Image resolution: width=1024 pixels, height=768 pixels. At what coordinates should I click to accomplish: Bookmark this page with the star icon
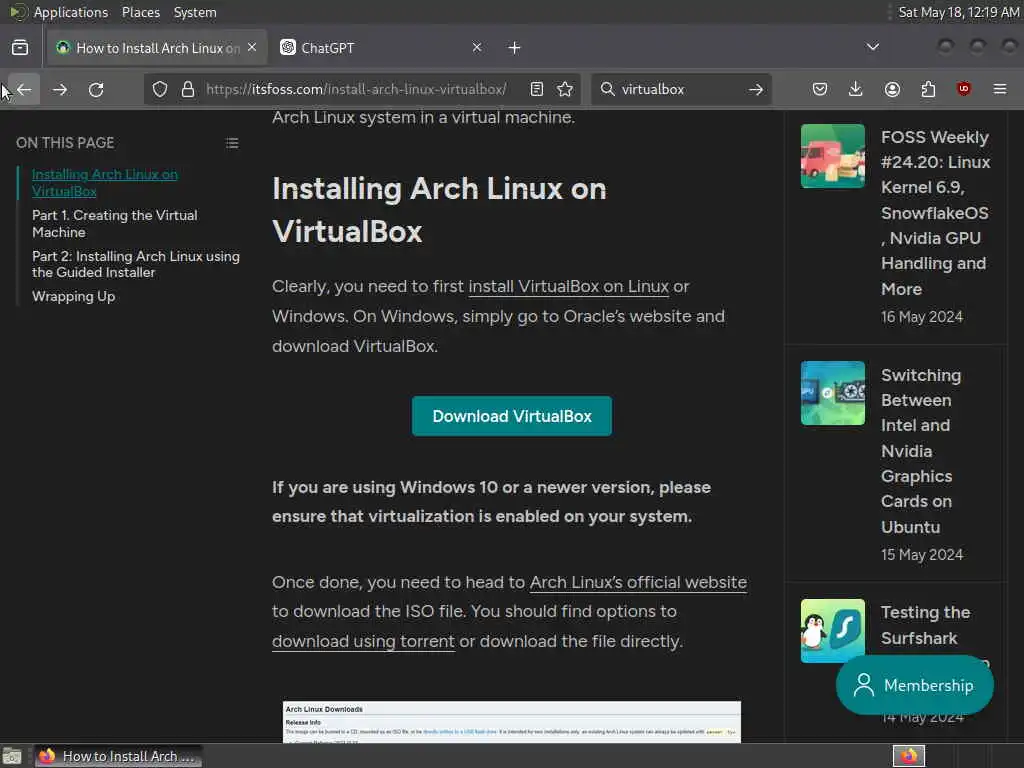[565, 89]
